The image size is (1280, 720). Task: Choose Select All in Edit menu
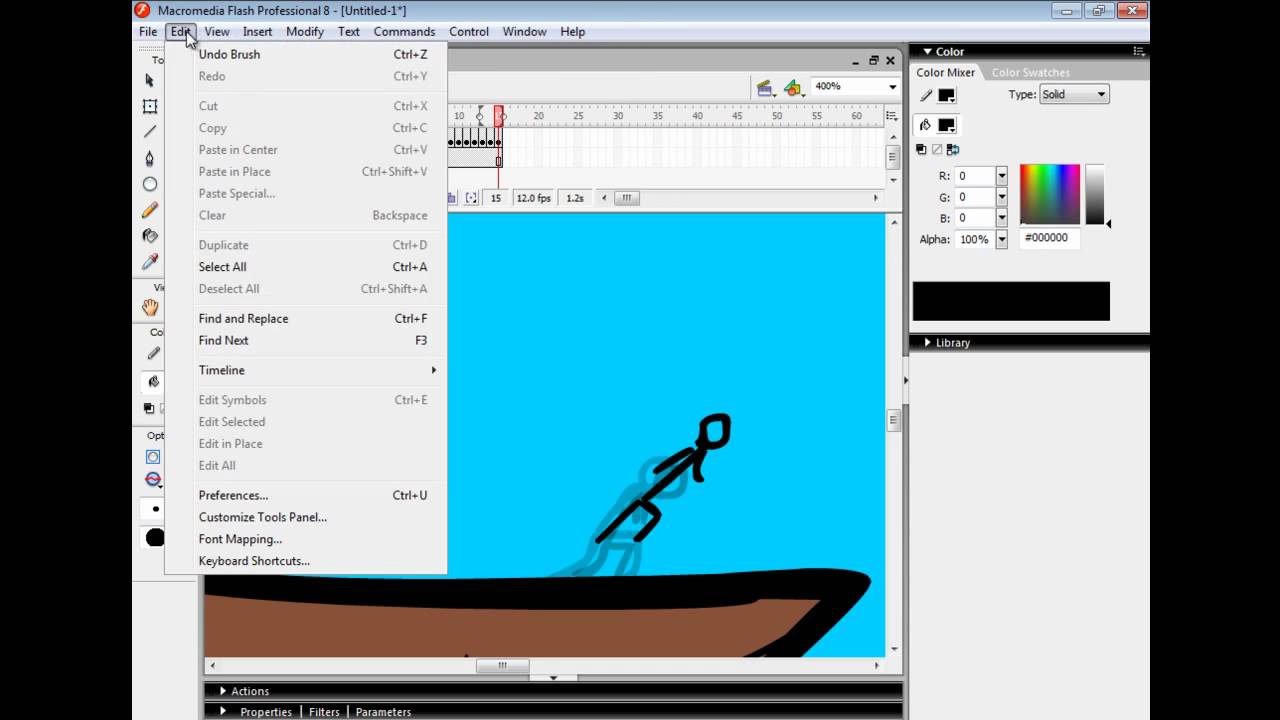coord(307,267)
